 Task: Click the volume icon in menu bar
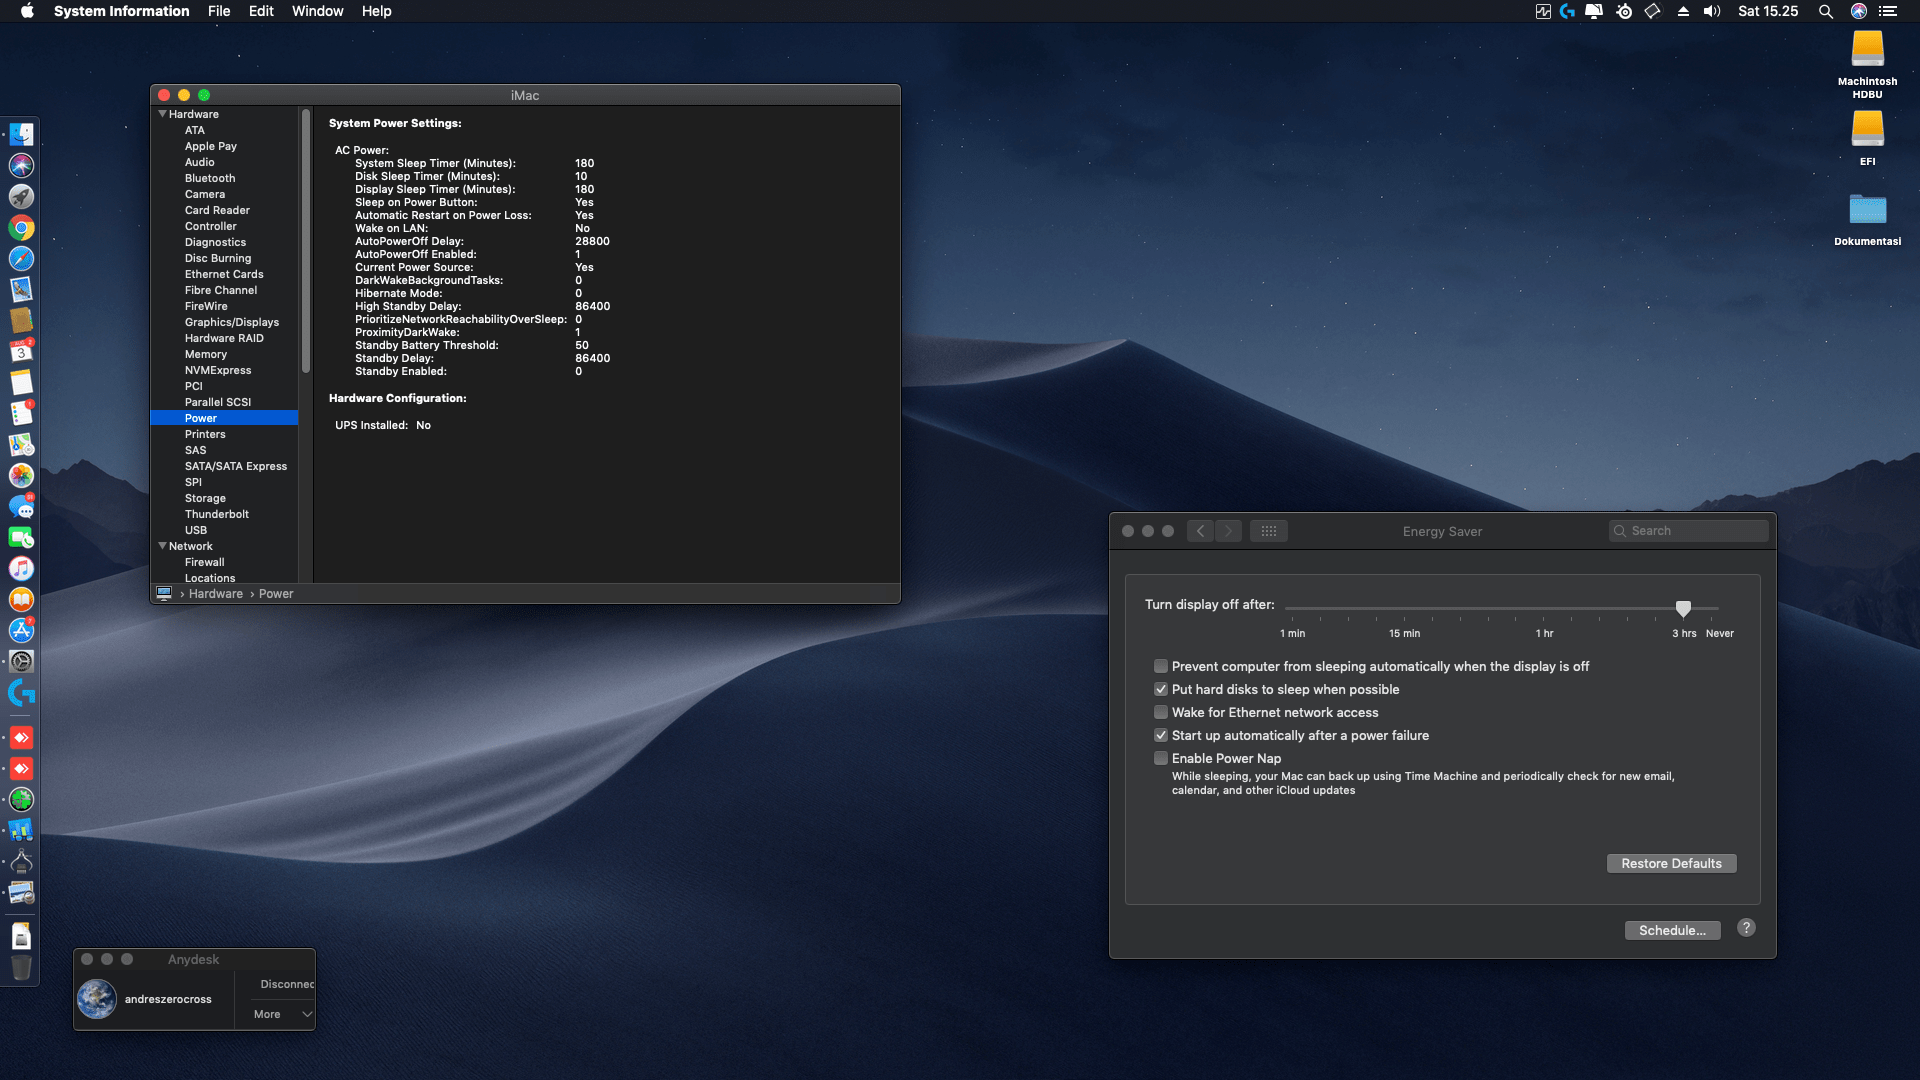click(x=1712, y=11)
